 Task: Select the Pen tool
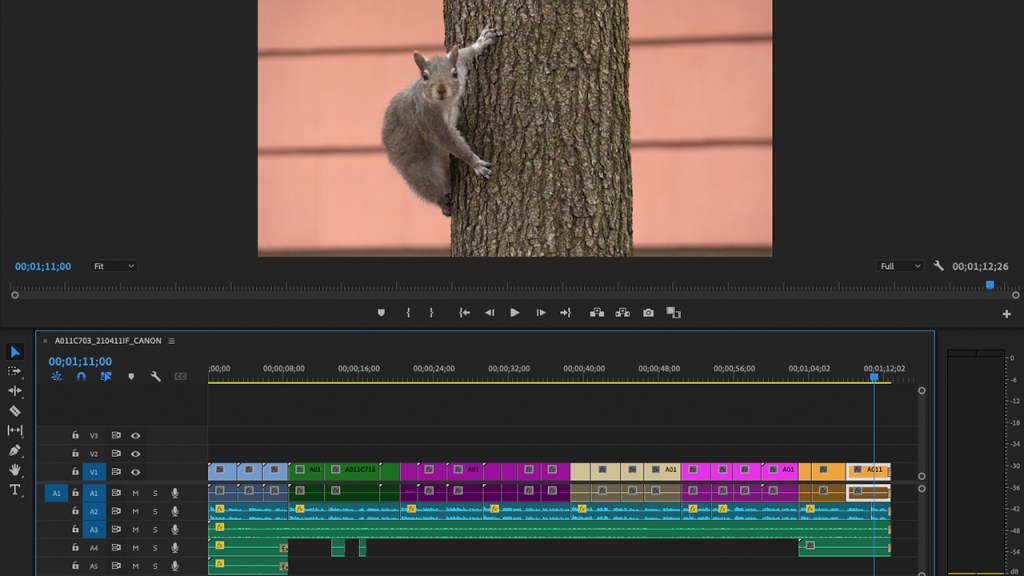pos(15,450)
